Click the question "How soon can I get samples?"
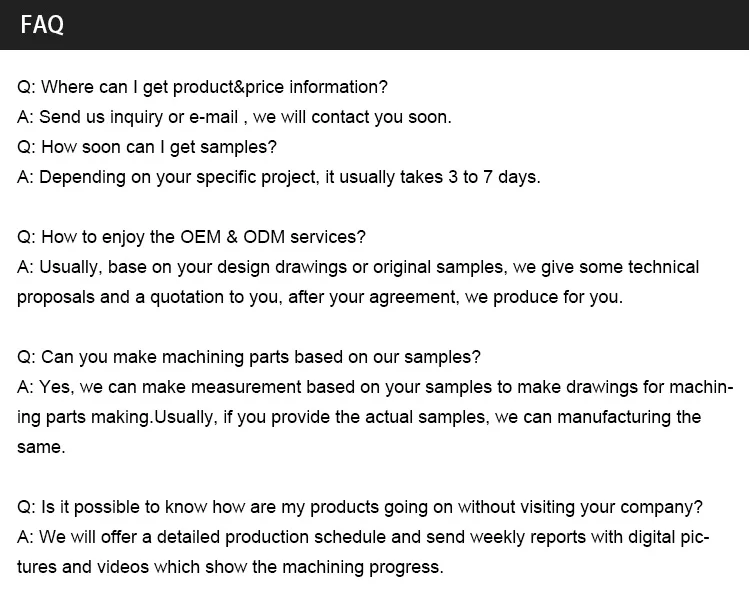 point(147,147)
